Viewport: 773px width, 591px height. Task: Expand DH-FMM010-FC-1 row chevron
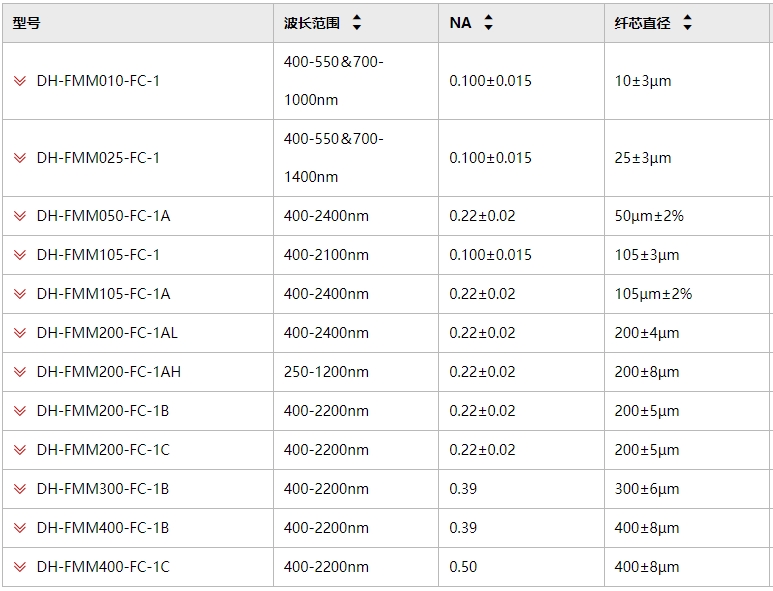point(20,81)
